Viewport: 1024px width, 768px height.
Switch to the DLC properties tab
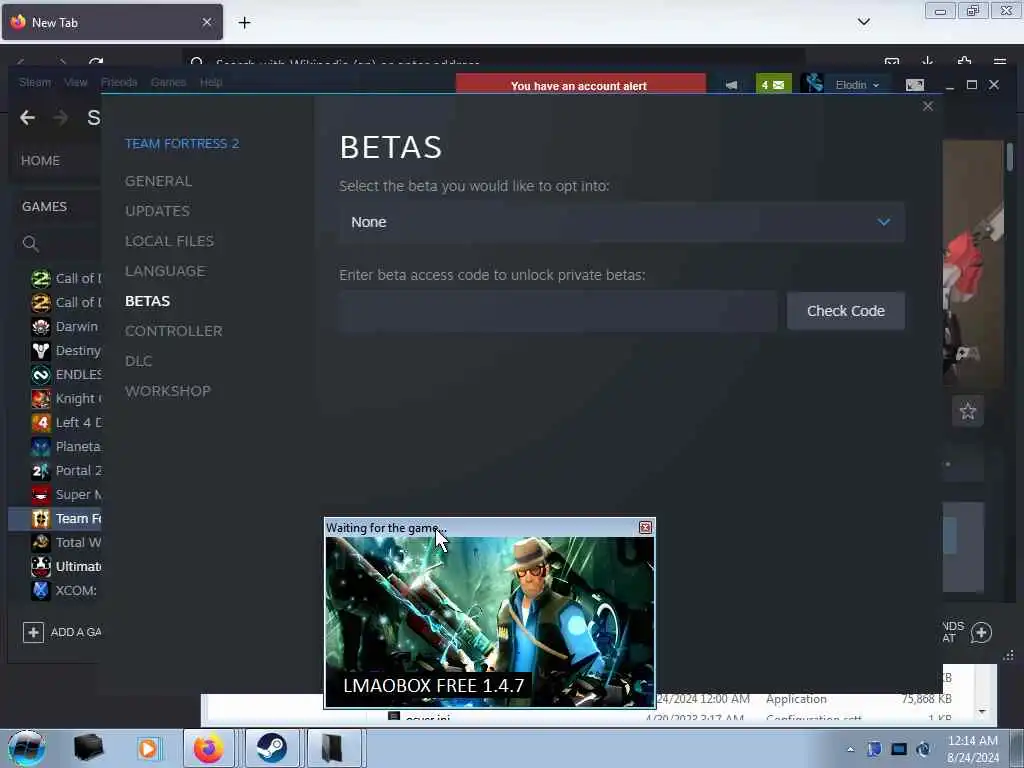click(x=138, y=361)
